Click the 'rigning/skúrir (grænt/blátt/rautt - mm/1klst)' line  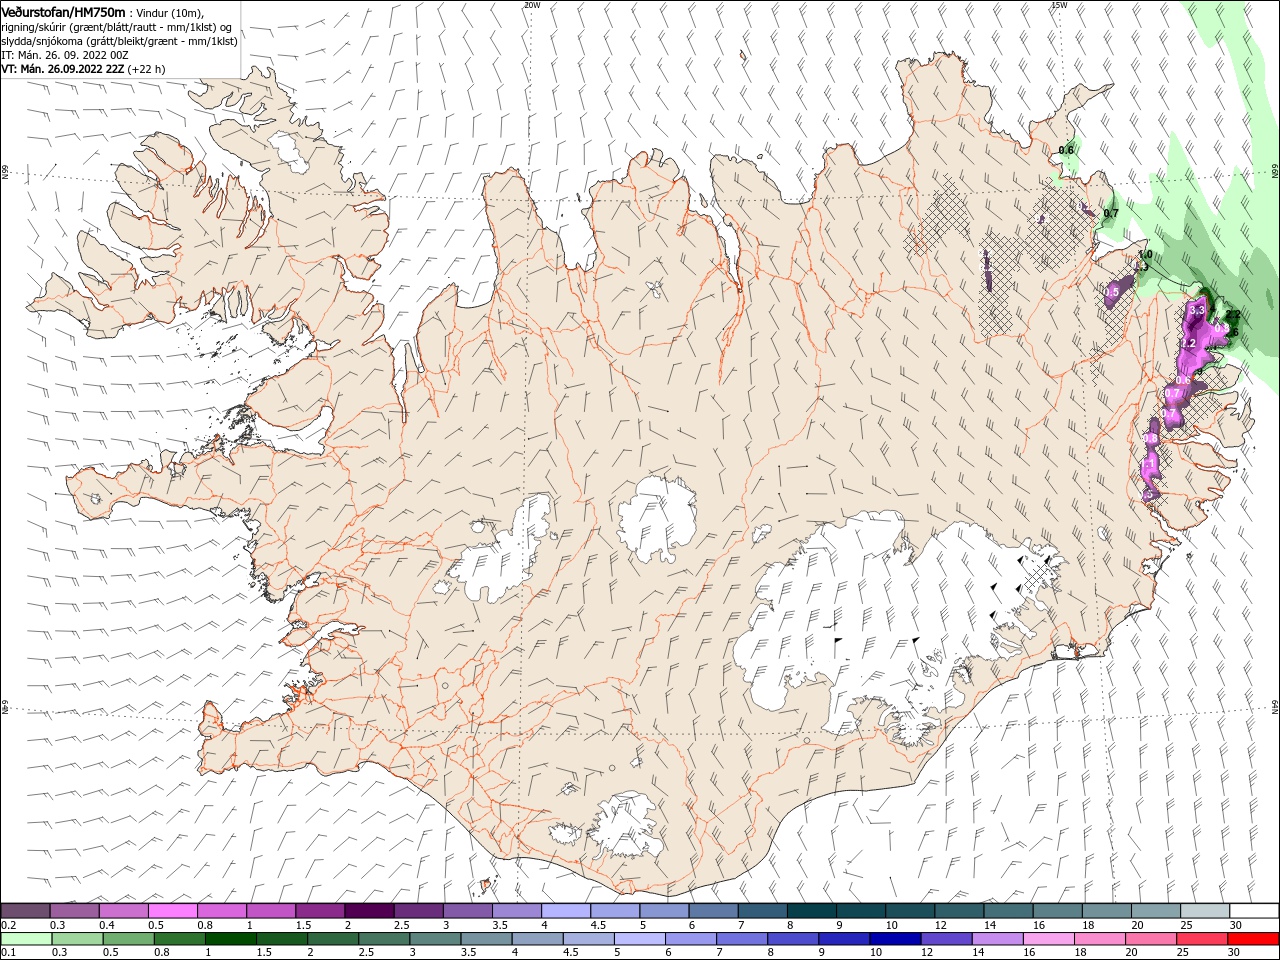click(116, 27)
